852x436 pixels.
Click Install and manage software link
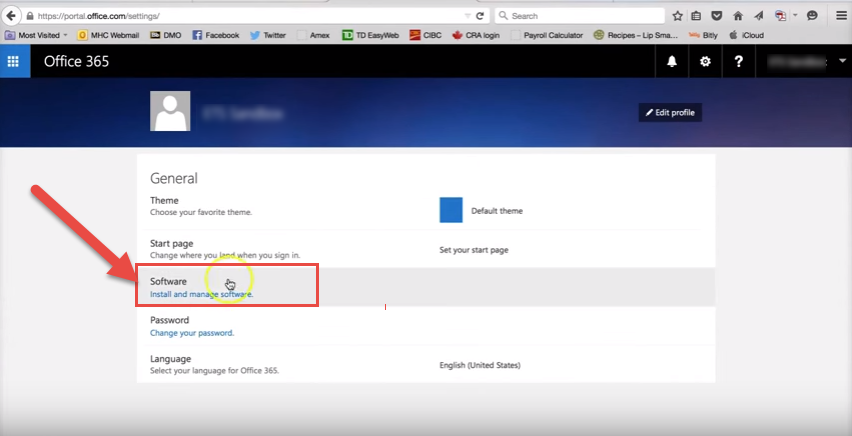[x=202, y=294]
